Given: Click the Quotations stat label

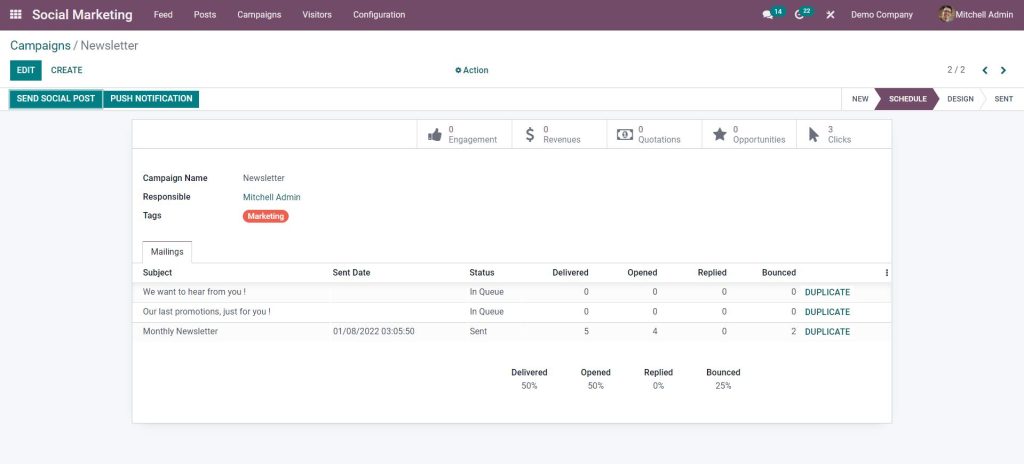Looking at the screenshot, I should 659,140.
